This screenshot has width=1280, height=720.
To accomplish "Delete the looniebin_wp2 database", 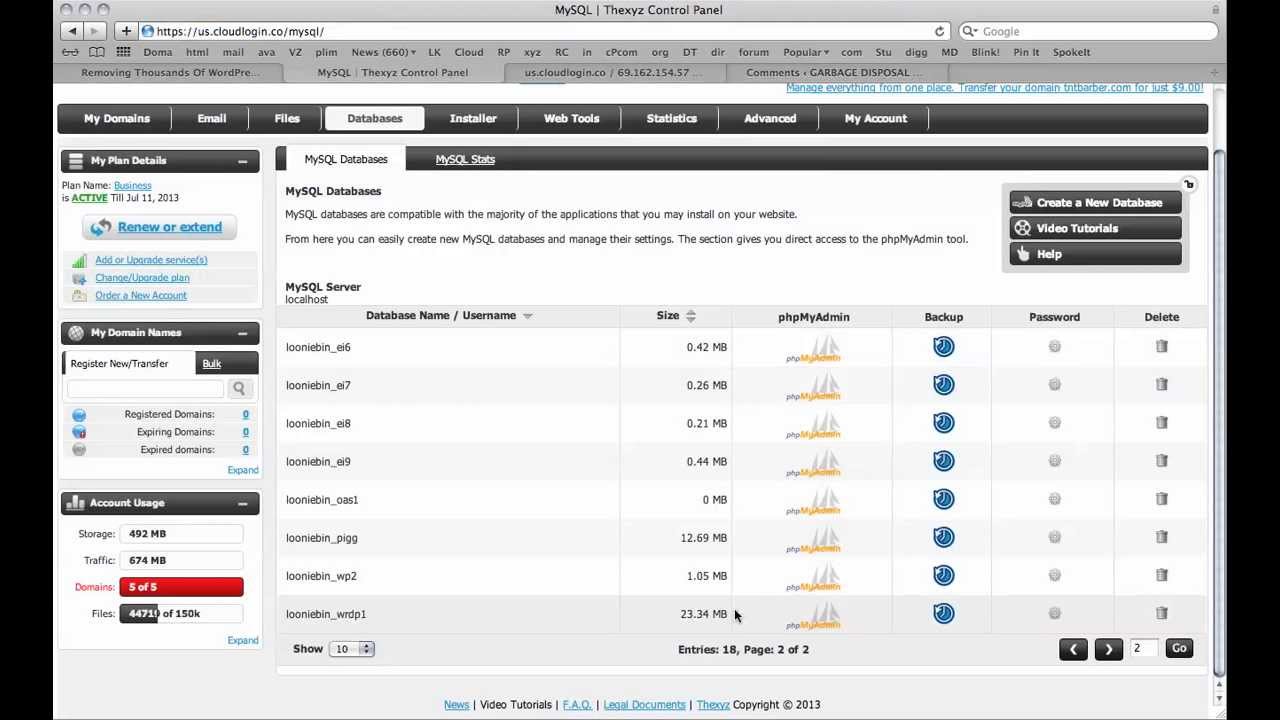I will [x=1161, y=574].
